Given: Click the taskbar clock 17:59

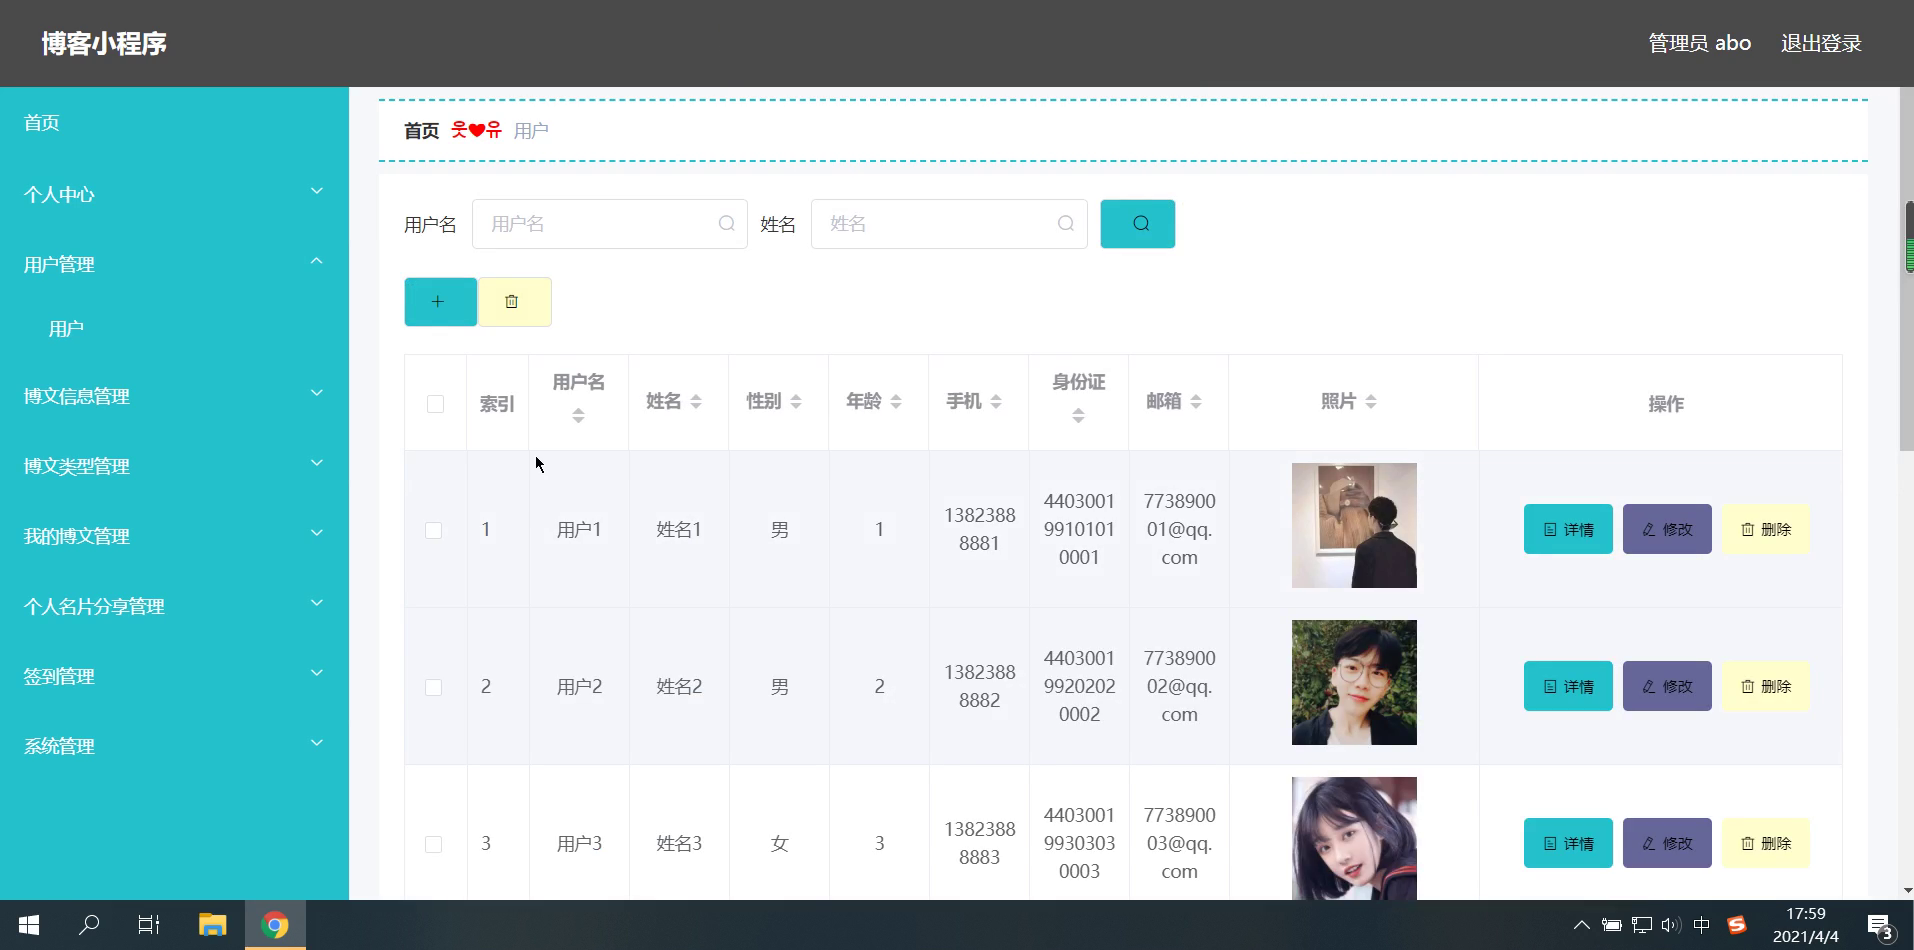Looking at the screenshot, I should pyautogui.click(x=1805, y=914).
